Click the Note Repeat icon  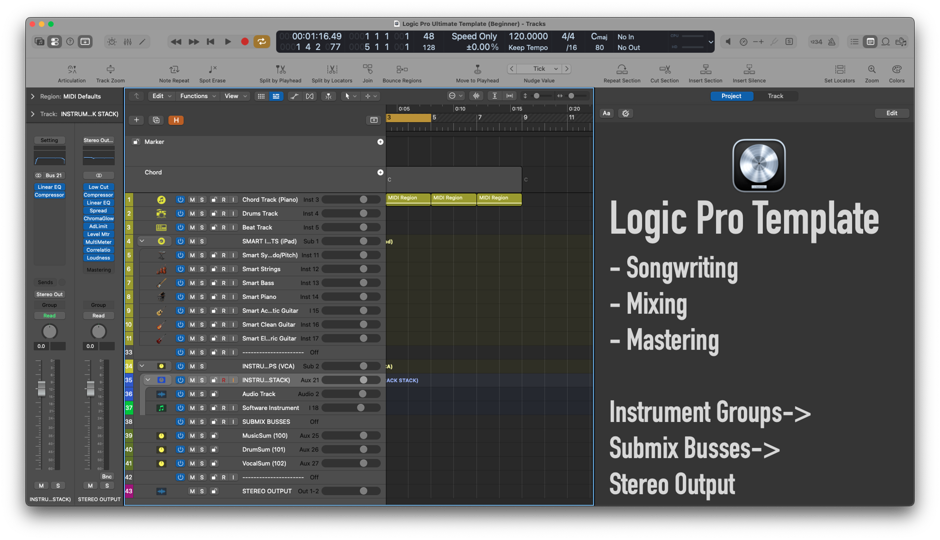[x=174, y=70]
